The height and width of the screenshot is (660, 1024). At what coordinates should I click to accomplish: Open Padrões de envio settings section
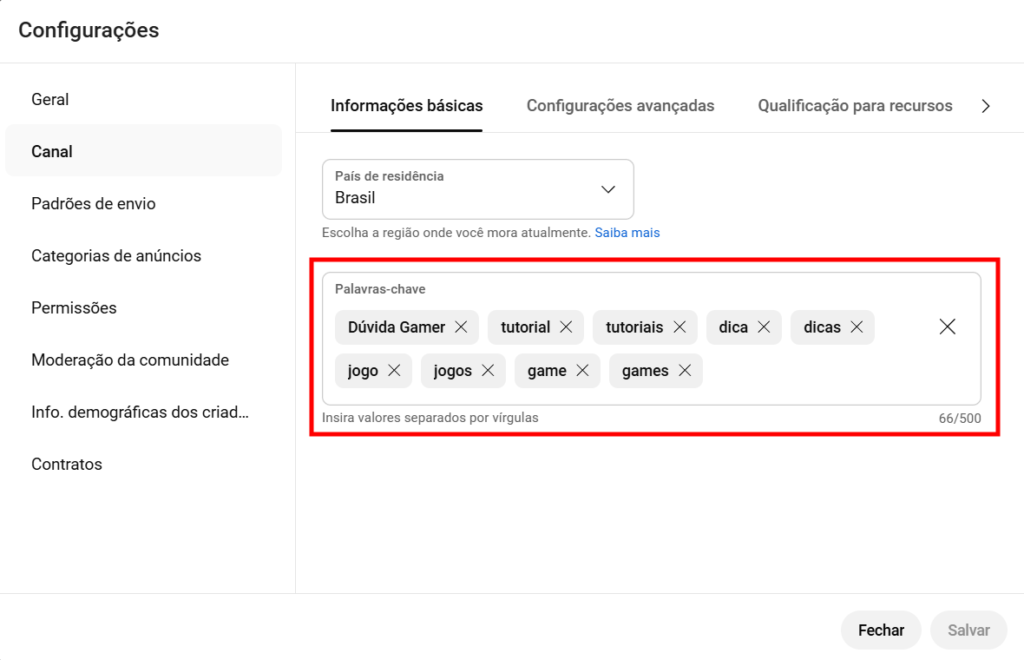click(x=93, y=204)
